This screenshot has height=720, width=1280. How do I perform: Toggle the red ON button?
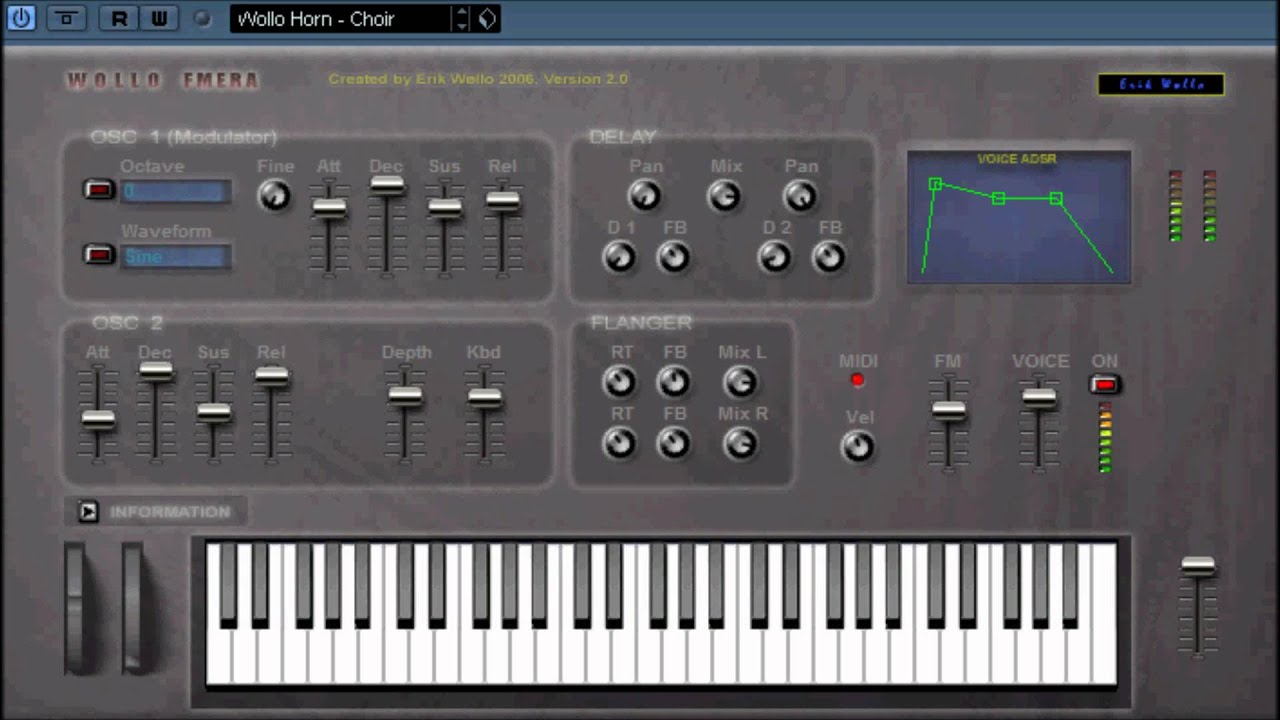(1105, 384)
